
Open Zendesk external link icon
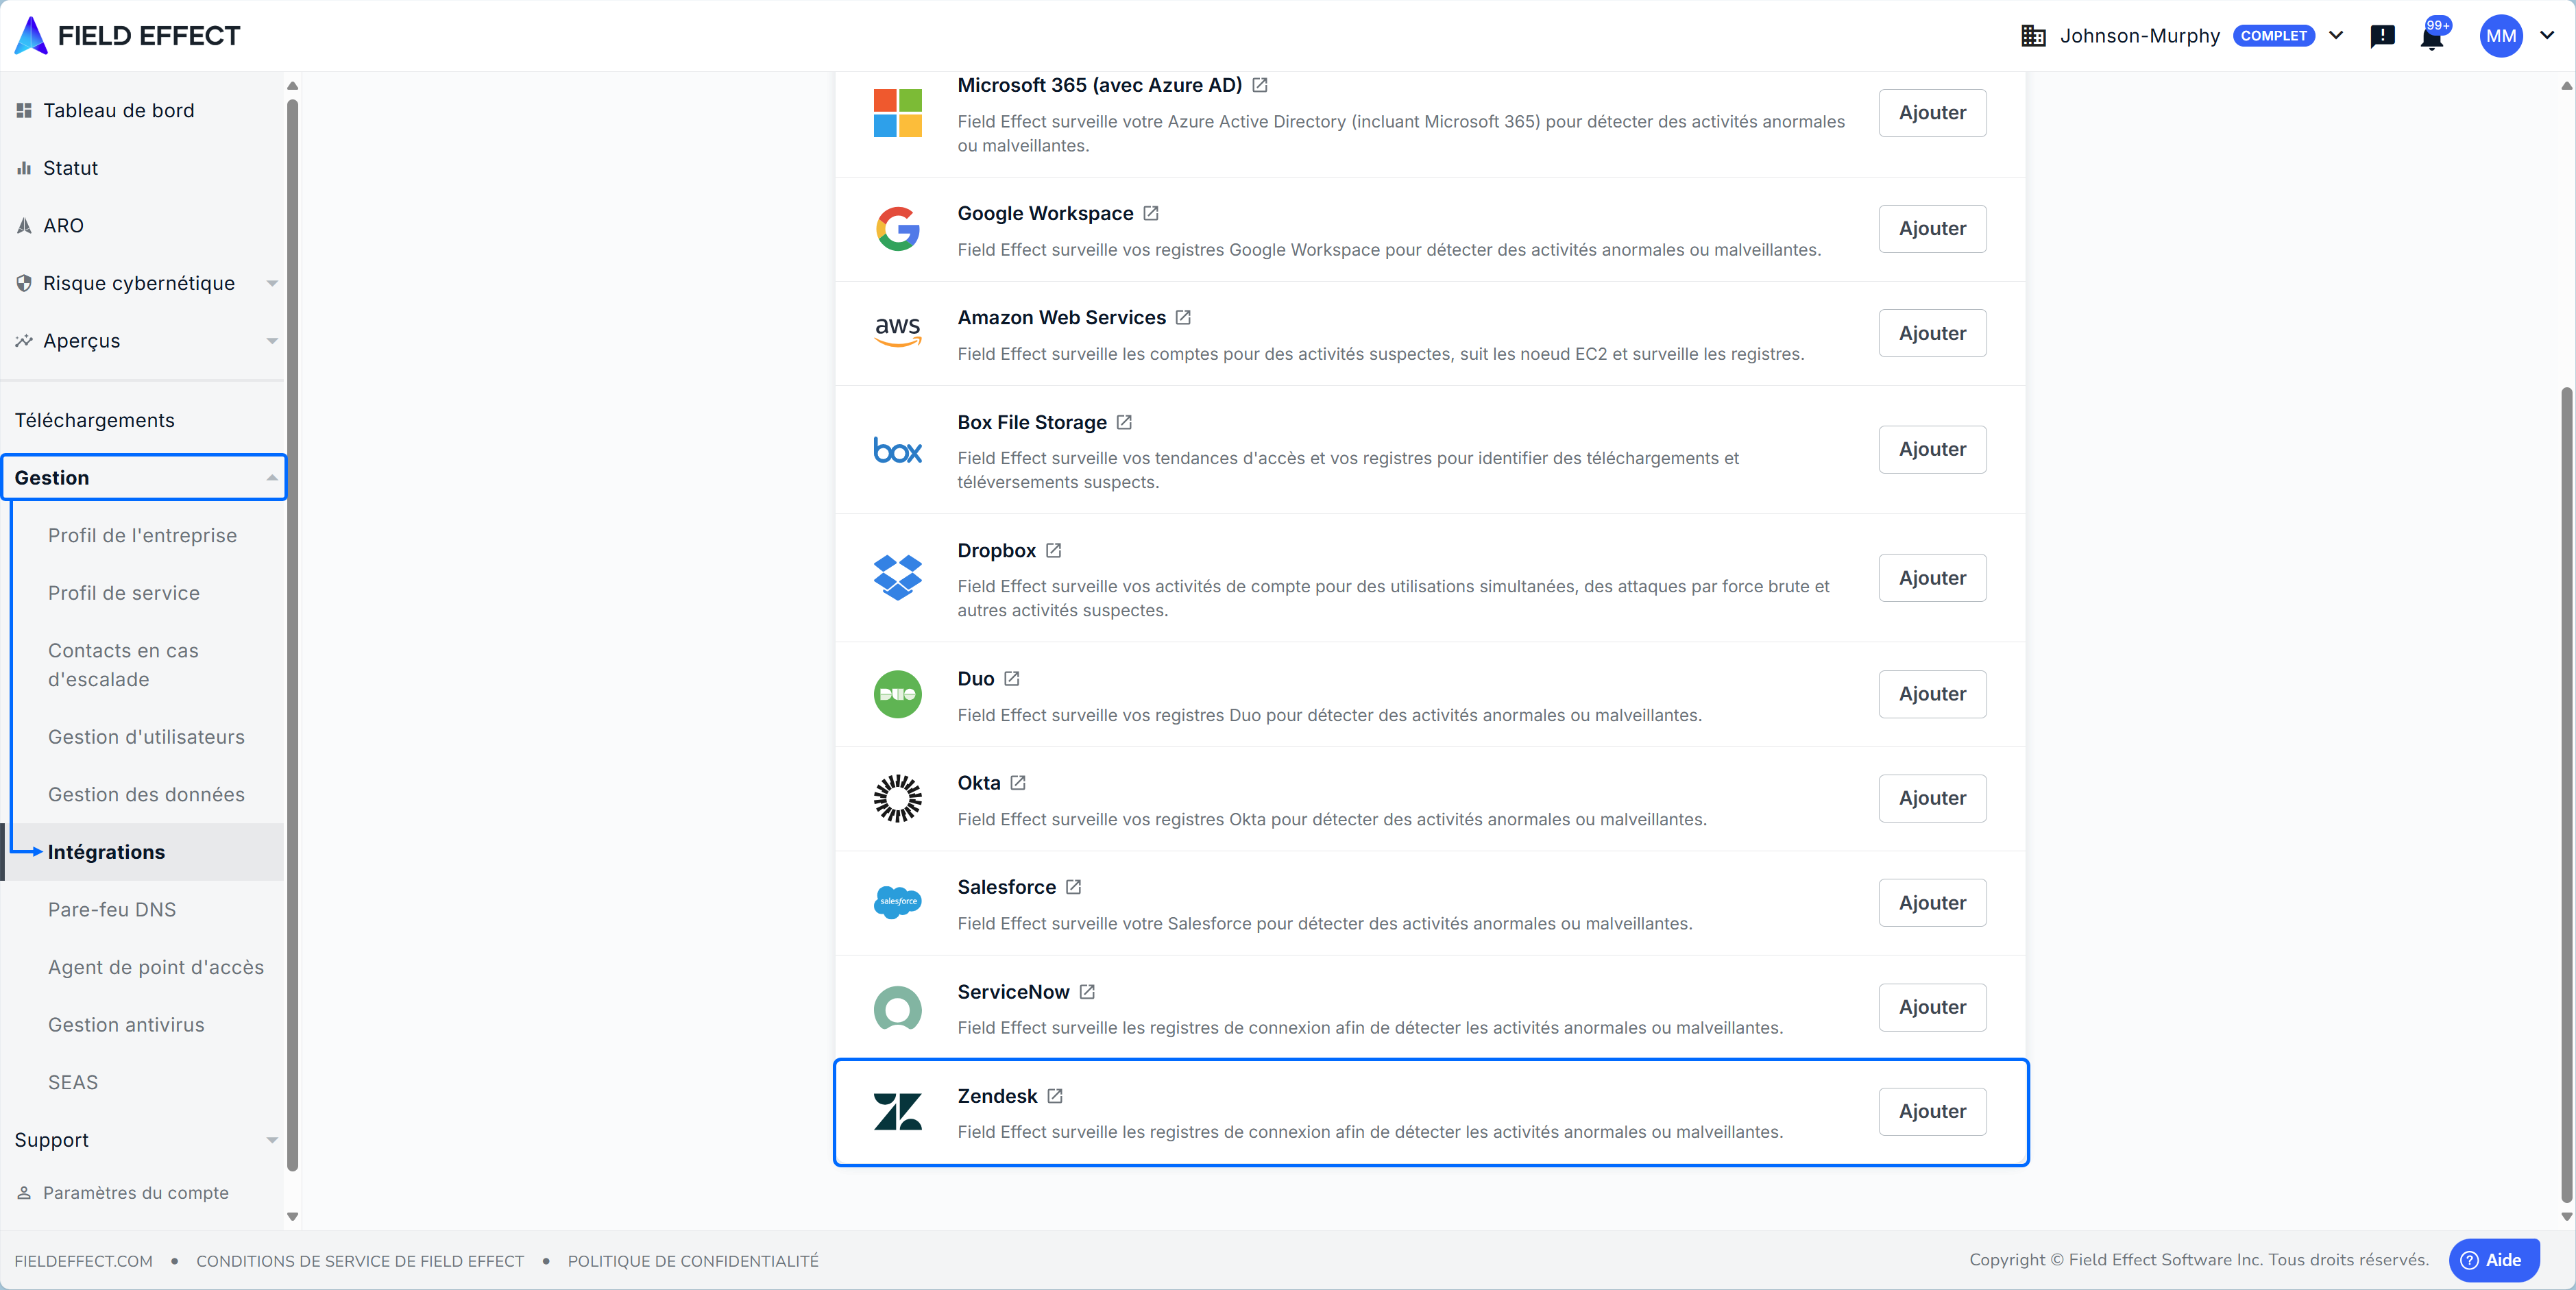[x=1055, y=1096]
